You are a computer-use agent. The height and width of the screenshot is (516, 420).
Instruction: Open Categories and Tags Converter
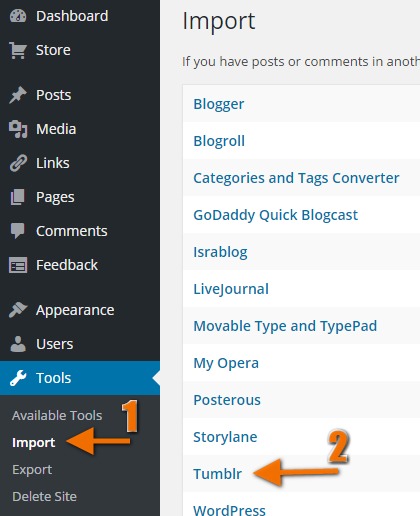296,178
